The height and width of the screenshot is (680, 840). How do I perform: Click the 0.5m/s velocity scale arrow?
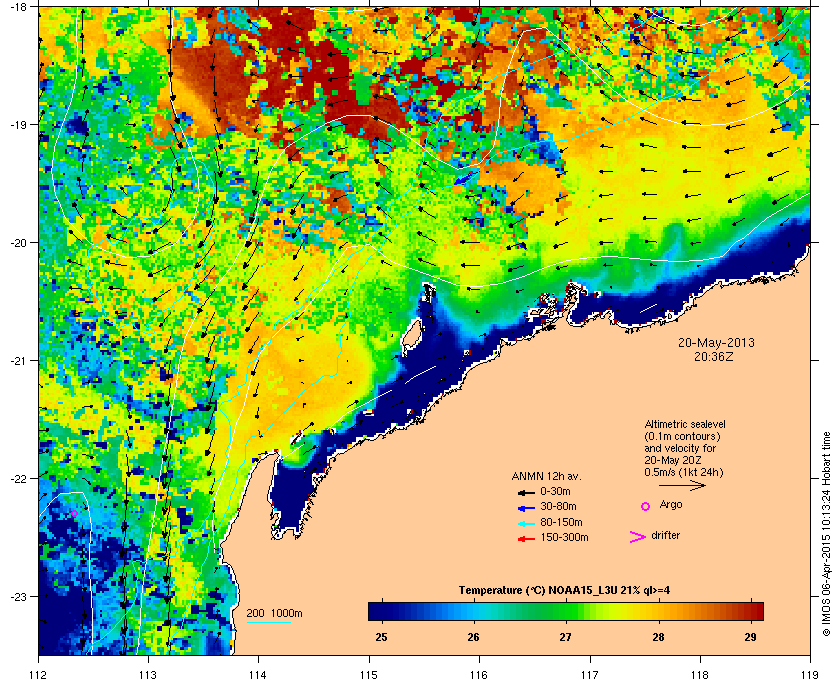[682, 486]
